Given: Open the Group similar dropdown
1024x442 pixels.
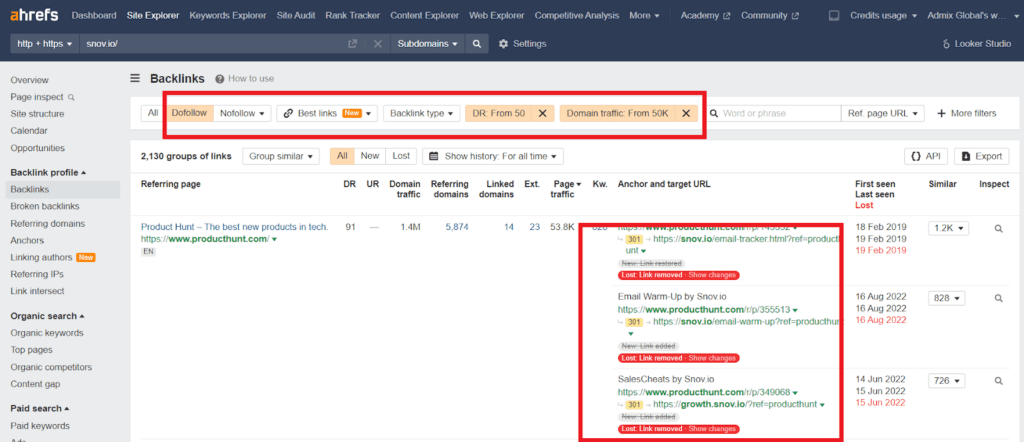Looking at the screenshot, I should point(281,156).
